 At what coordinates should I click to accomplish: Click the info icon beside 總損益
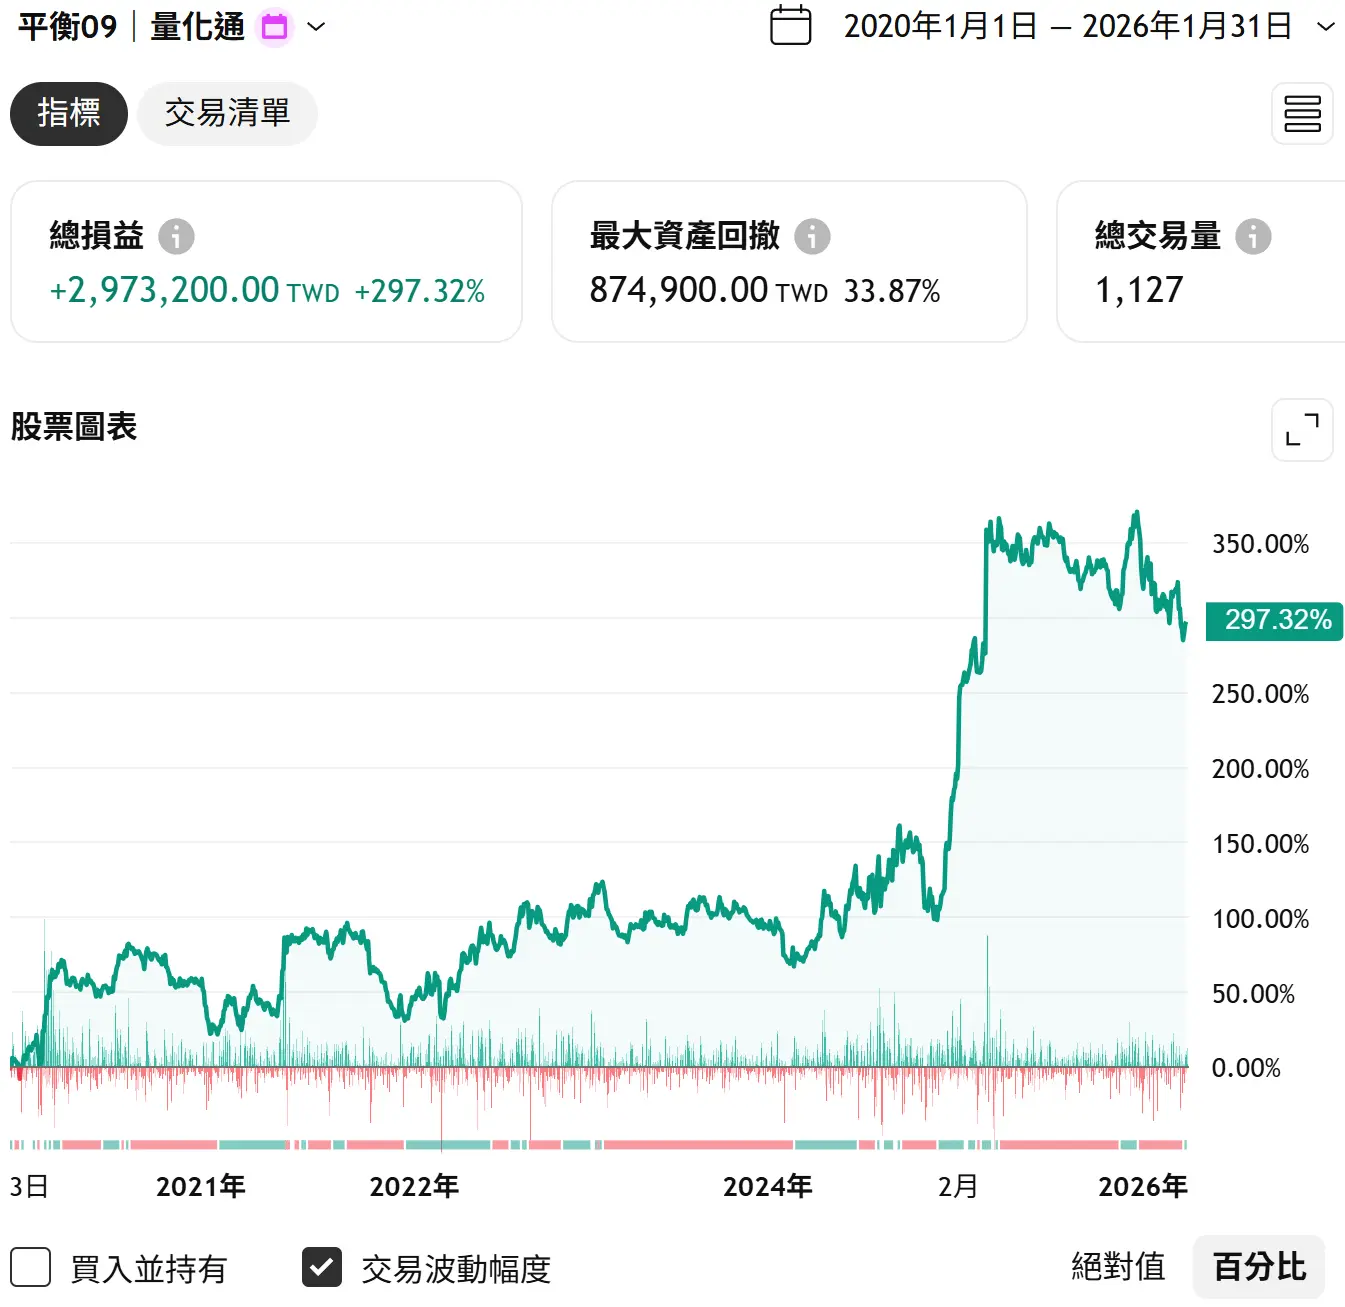click(x=176, y=237)
